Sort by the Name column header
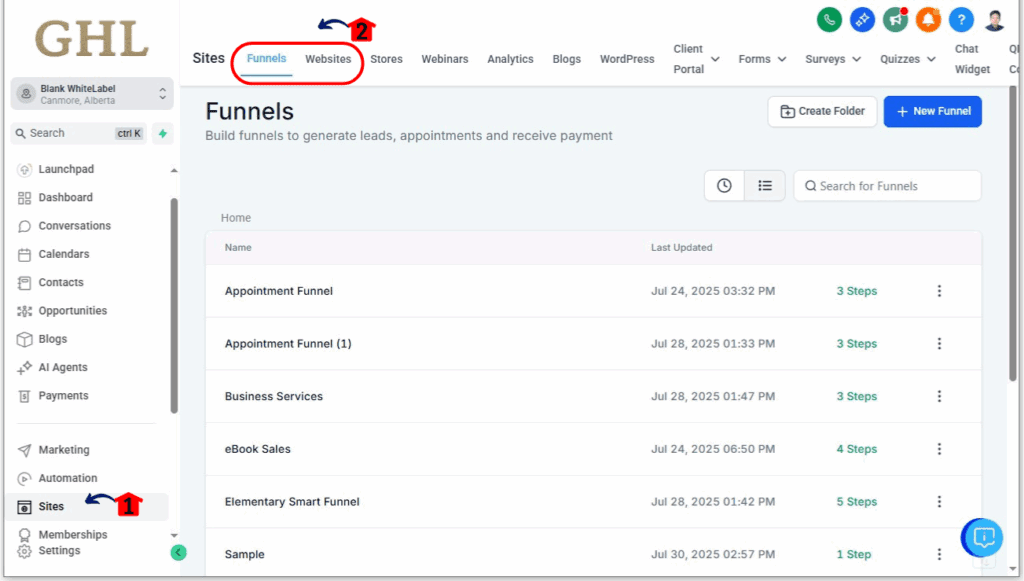1024x581 pixels. (238, 247)
